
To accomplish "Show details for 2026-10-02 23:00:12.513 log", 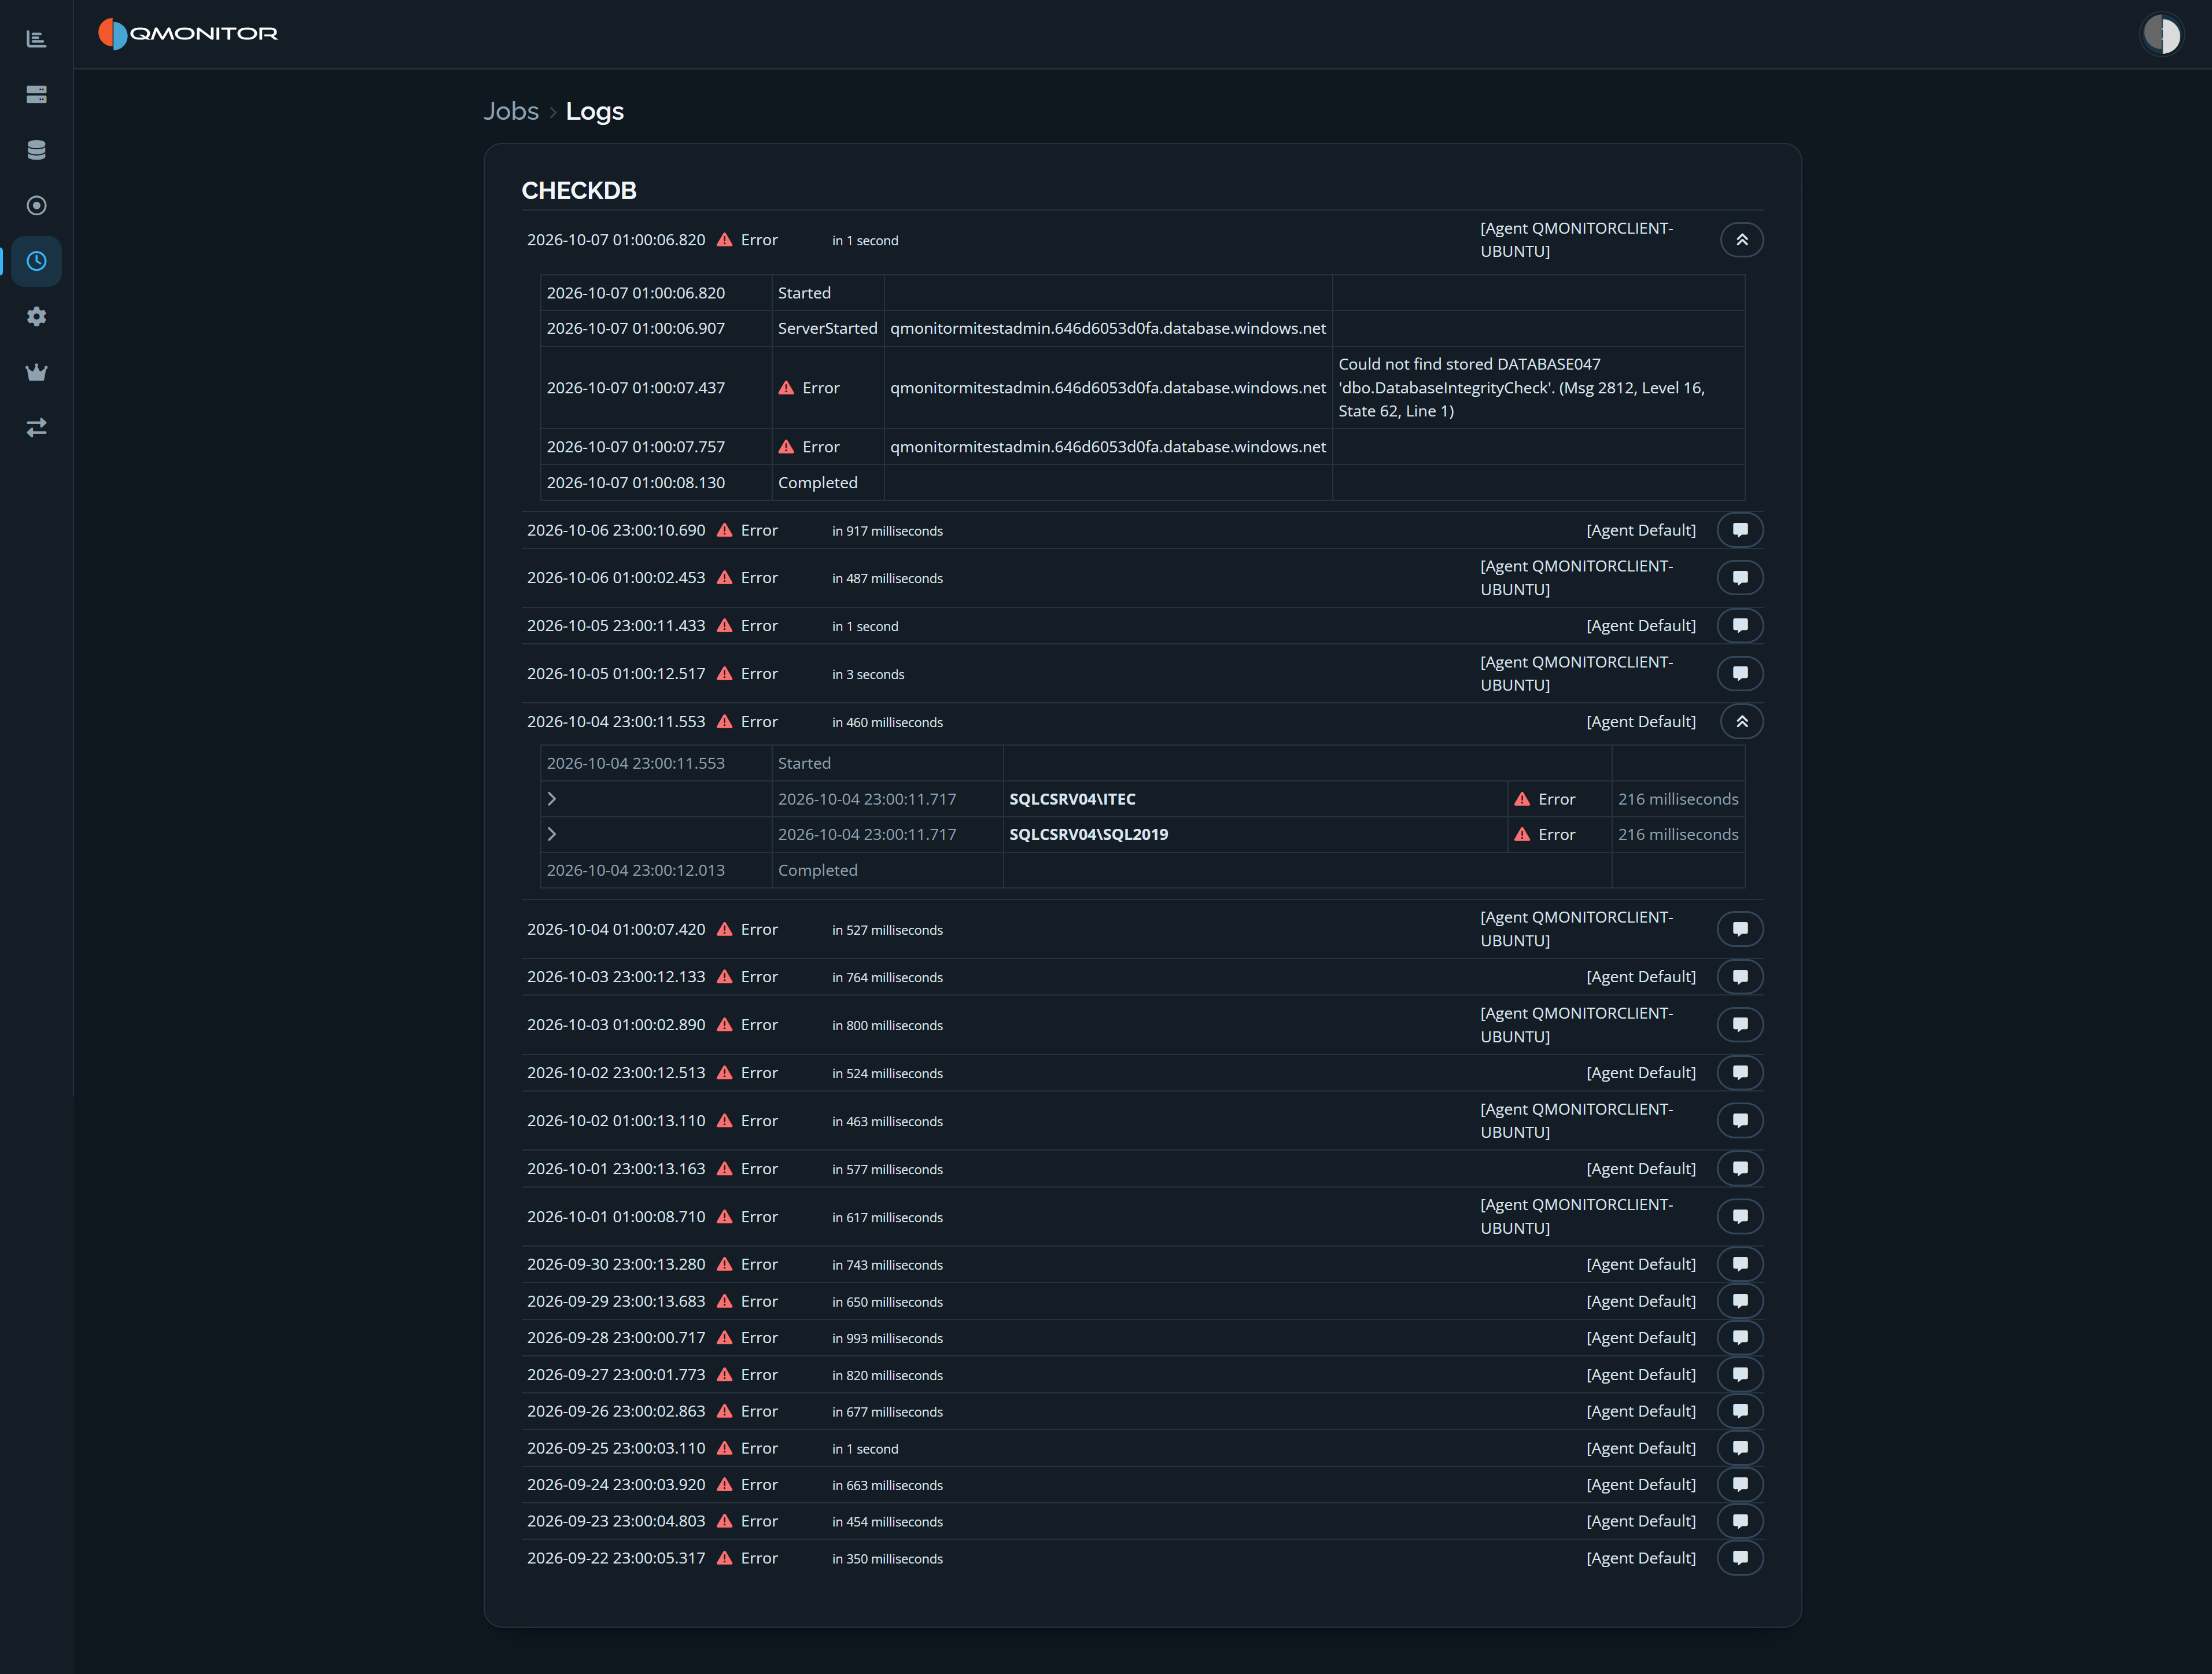I will [1740, 1073].
